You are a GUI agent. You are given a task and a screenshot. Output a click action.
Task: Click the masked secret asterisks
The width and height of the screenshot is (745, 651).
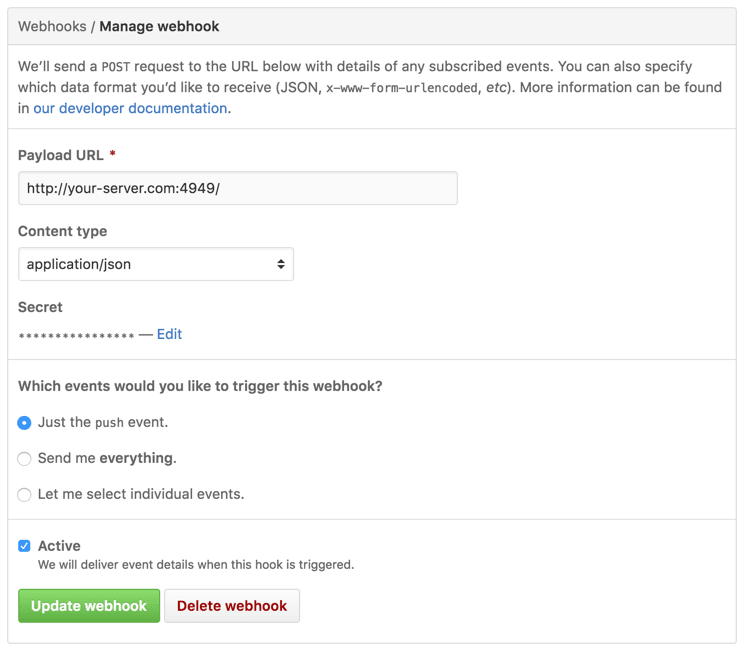click(76, 335)
